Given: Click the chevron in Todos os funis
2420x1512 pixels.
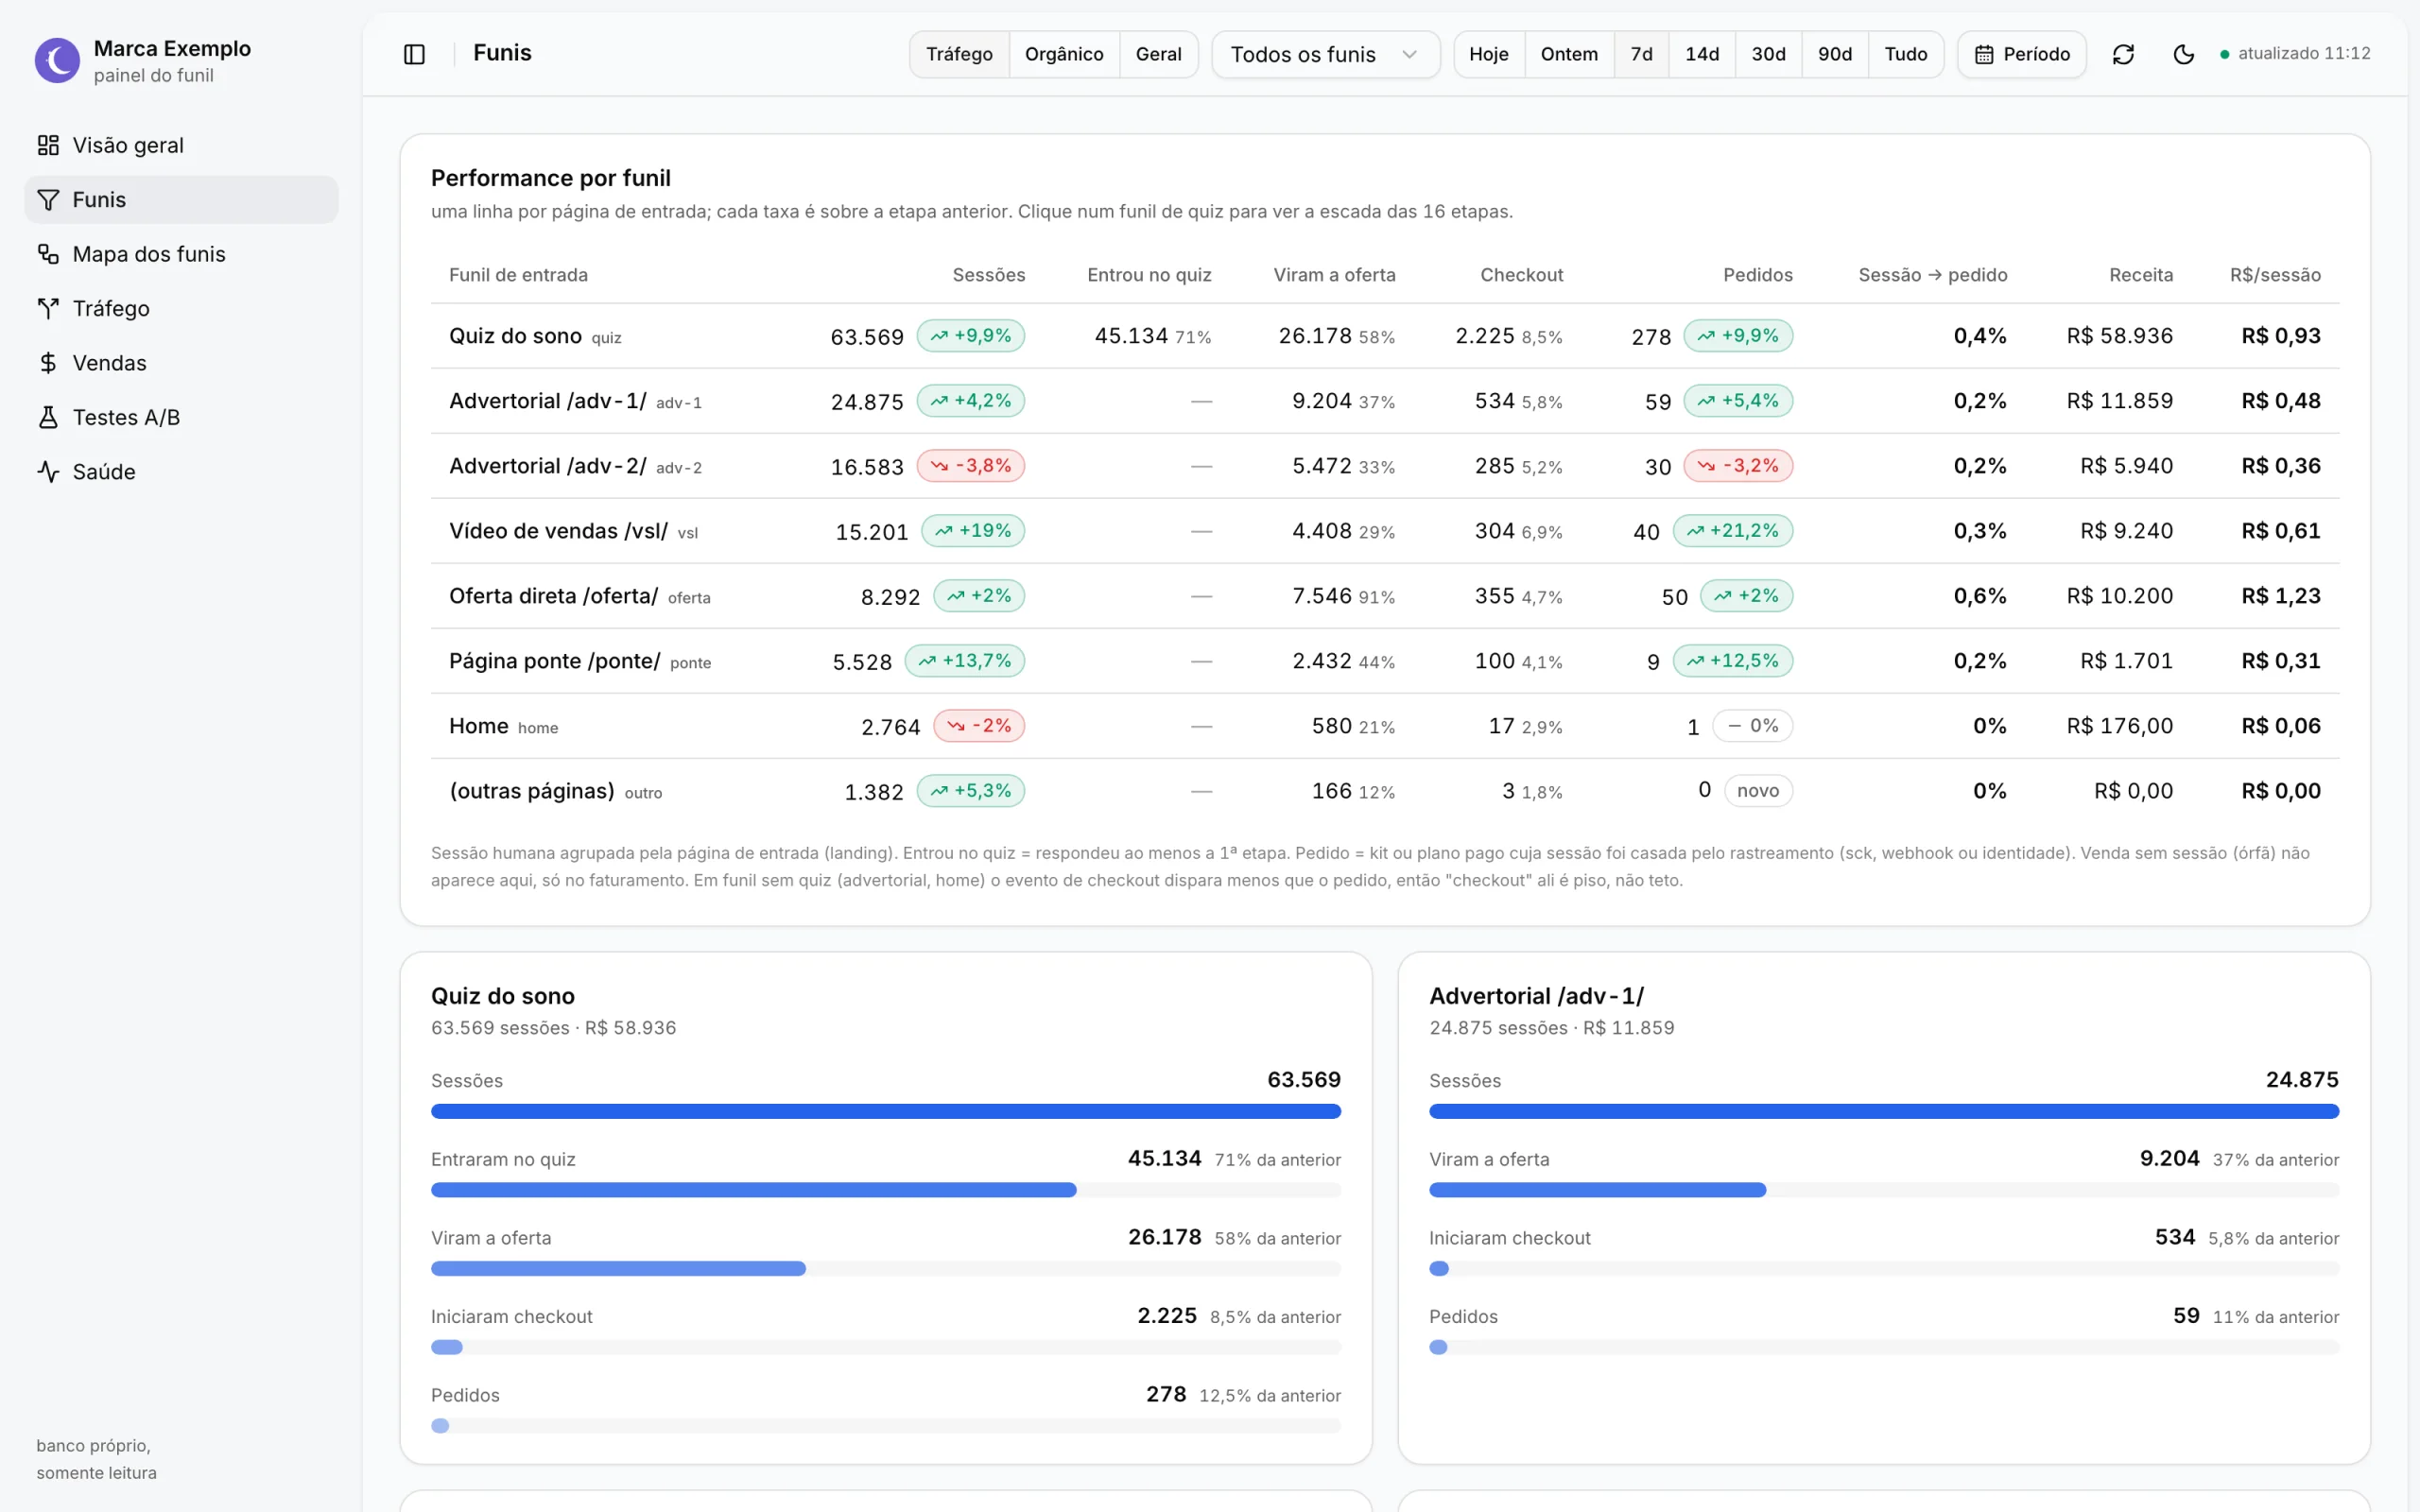Looking at the screenshot, I should (1409, 54).
